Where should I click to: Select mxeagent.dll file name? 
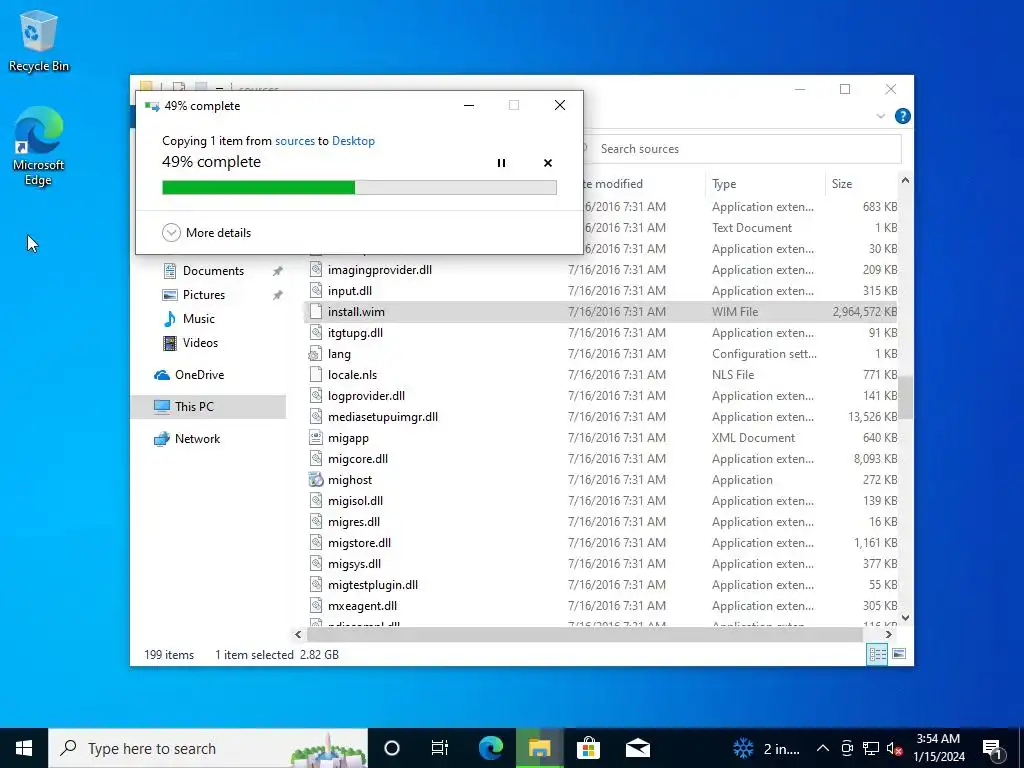[x=362, y=605]
